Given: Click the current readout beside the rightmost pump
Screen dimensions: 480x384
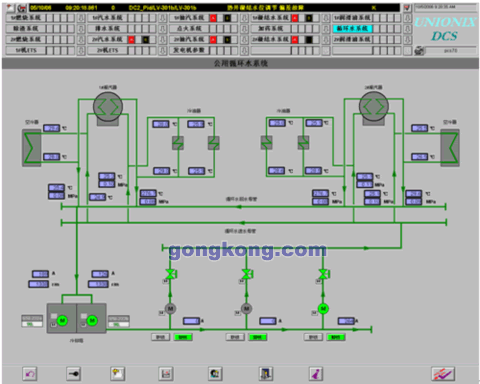Looking at the screenshot, I should (346, 321).
